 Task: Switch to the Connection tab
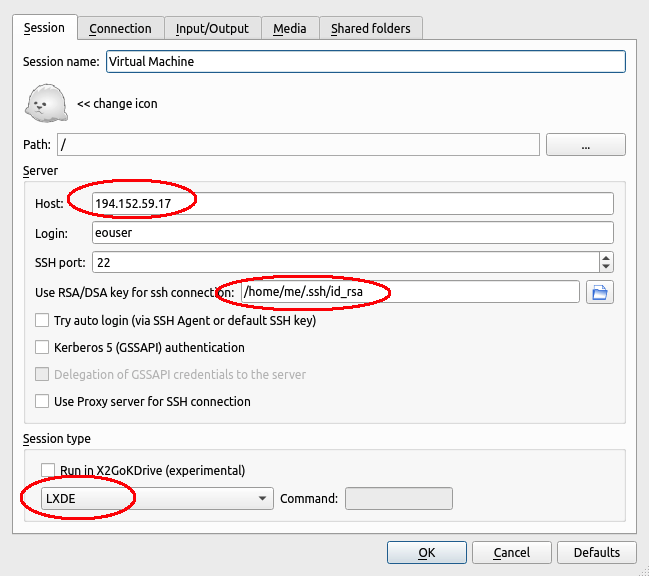120,29
